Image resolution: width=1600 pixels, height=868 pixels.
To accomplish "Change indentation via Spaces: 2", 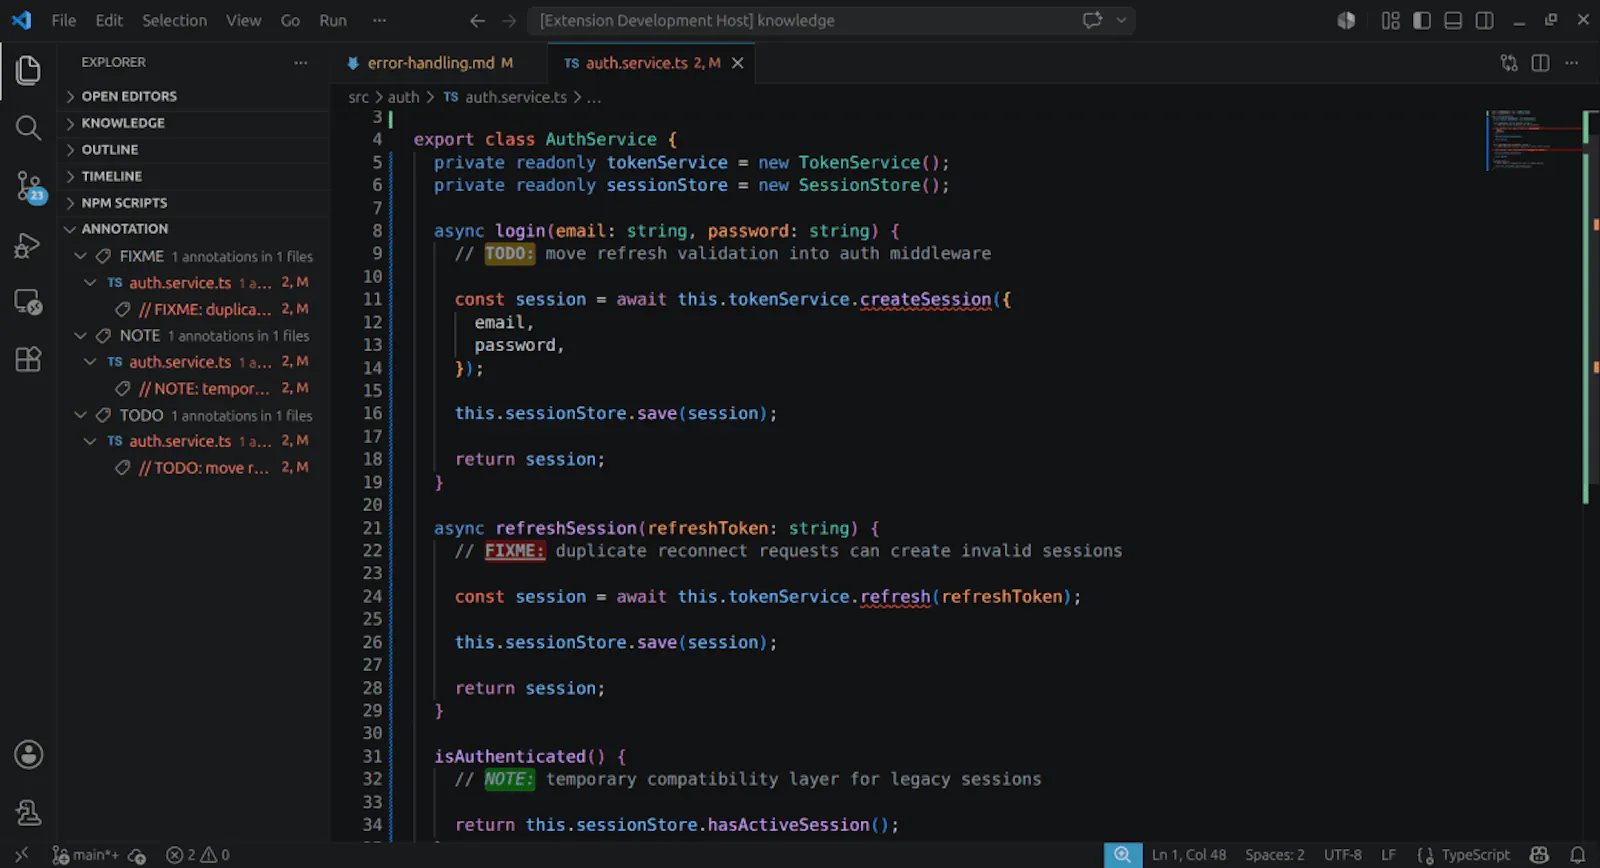I will point(1275,855).
